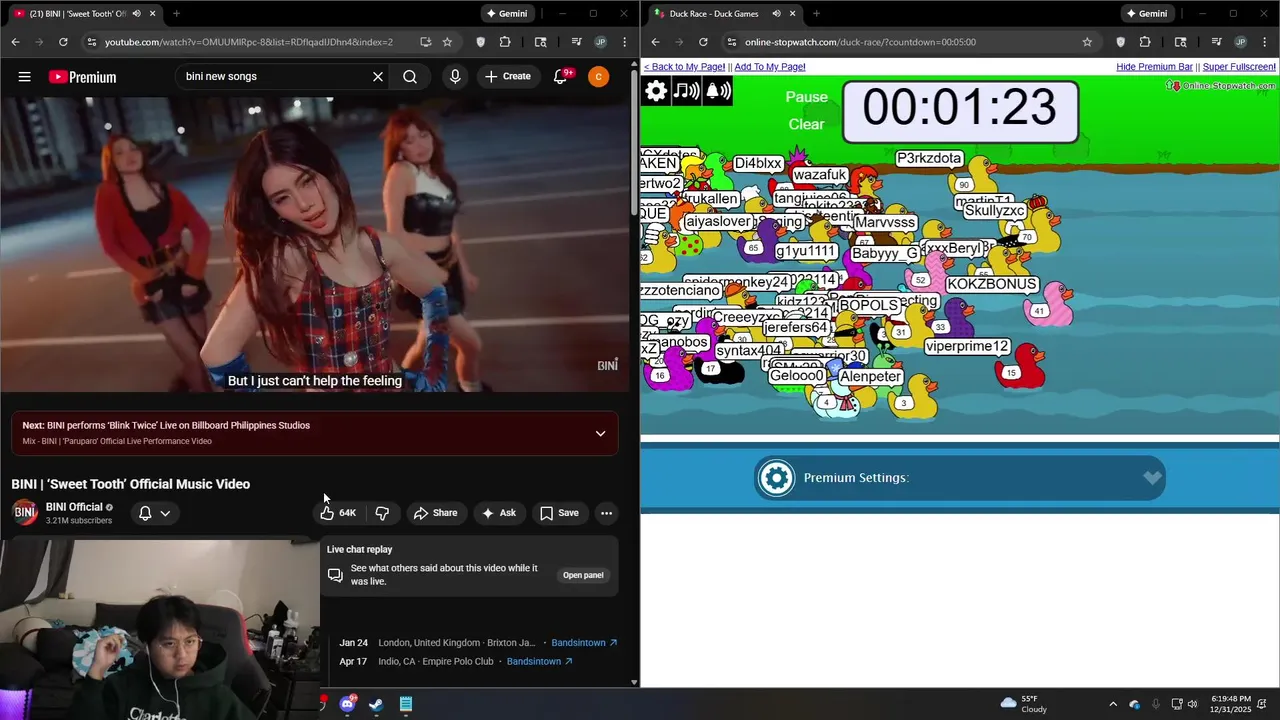Reload the YouTube browser window
Viewport: 1280px width, 720px height.
[x=63, y=42]
